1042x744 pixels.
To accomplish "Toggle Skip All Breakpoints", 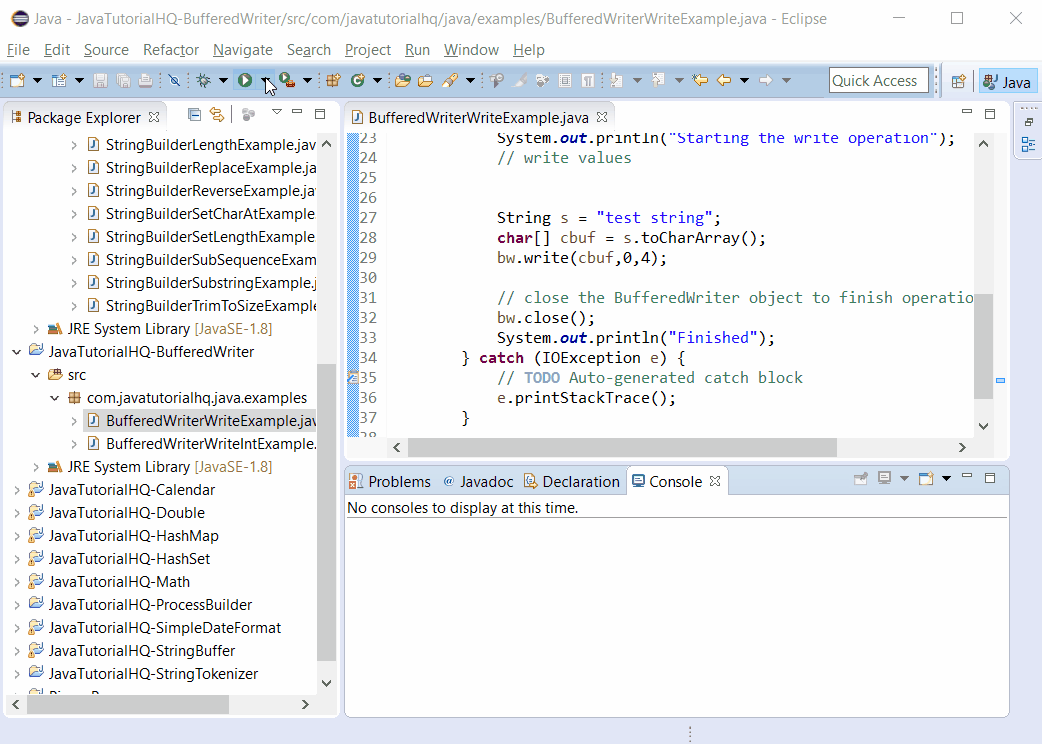I will click(175, 80).
